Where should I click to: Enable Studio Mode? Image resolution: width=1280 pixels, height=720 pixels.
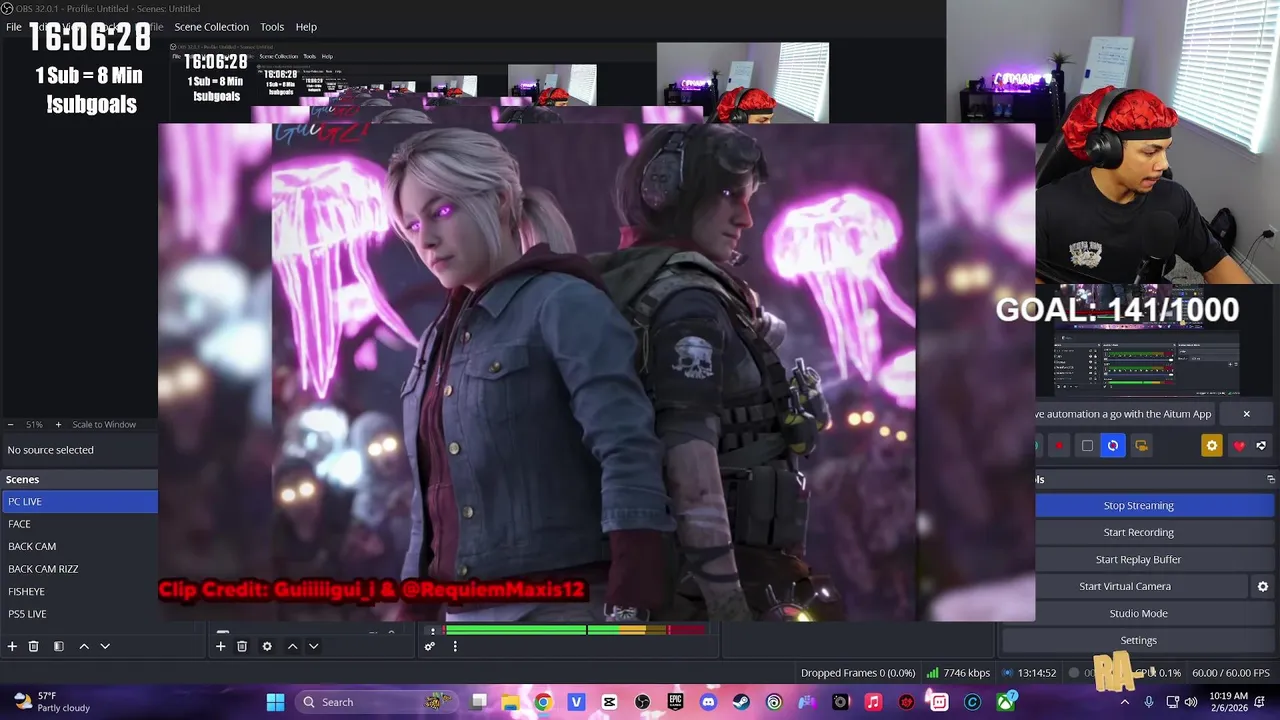pyautogui.click(x=1138, y=614)
